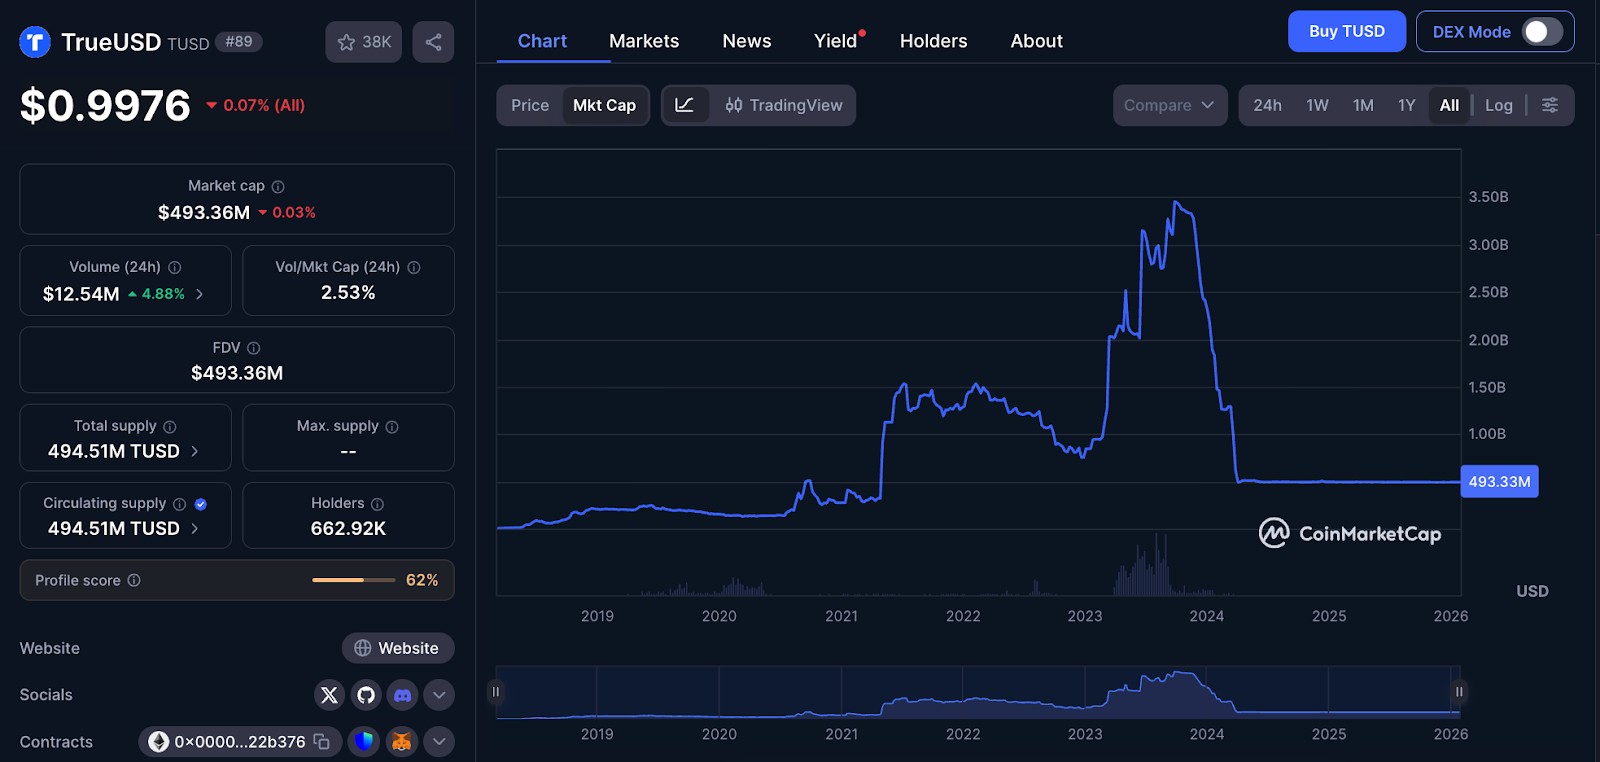Click the 38K watchlist count

point(377,42)
